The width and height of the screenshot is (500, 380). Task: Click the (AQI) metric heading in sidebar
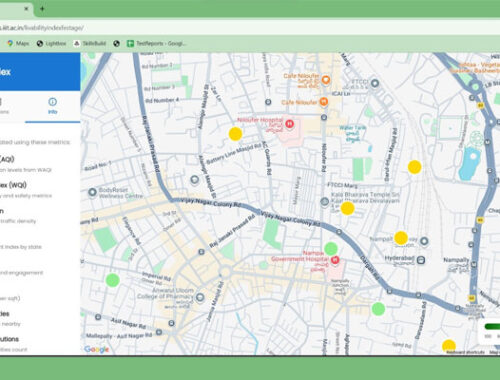[x=7, y=159]
